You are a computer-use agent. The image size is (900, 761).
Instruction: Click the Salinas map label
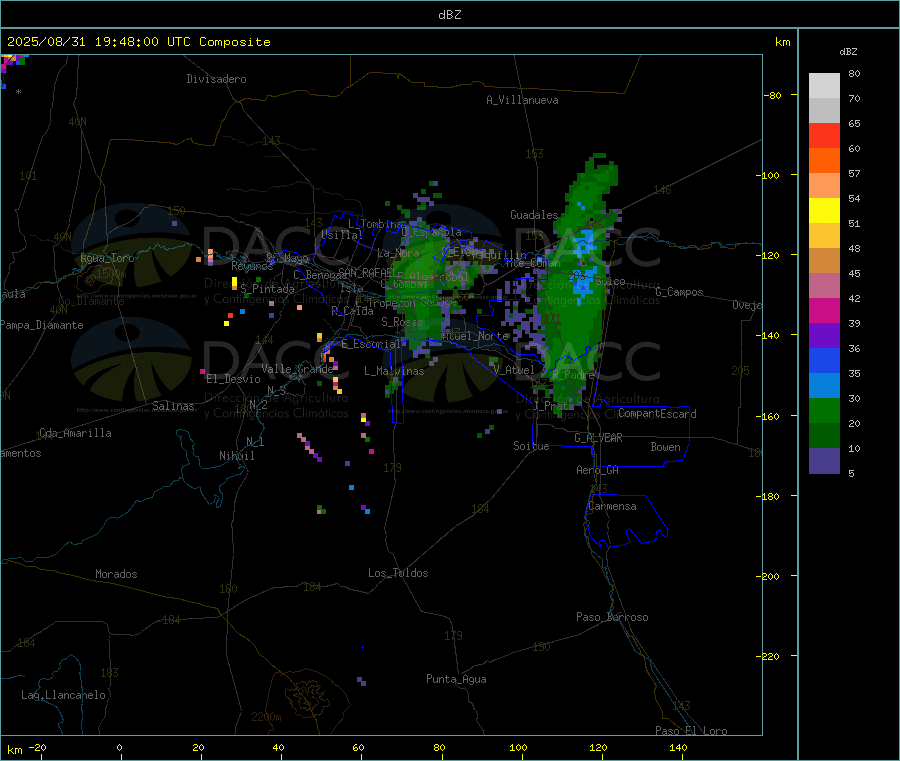click(x=173, y=406)
